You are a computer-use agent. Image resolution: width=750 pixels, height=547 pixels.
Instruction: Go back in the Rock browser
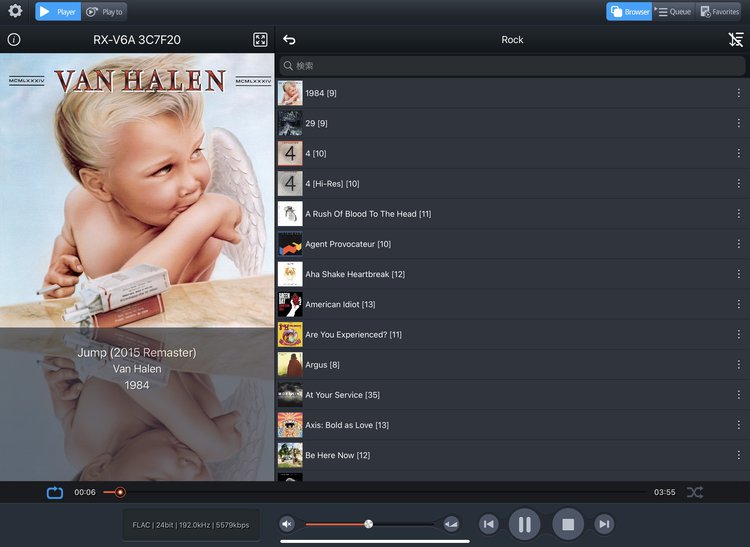coord(289,40)
